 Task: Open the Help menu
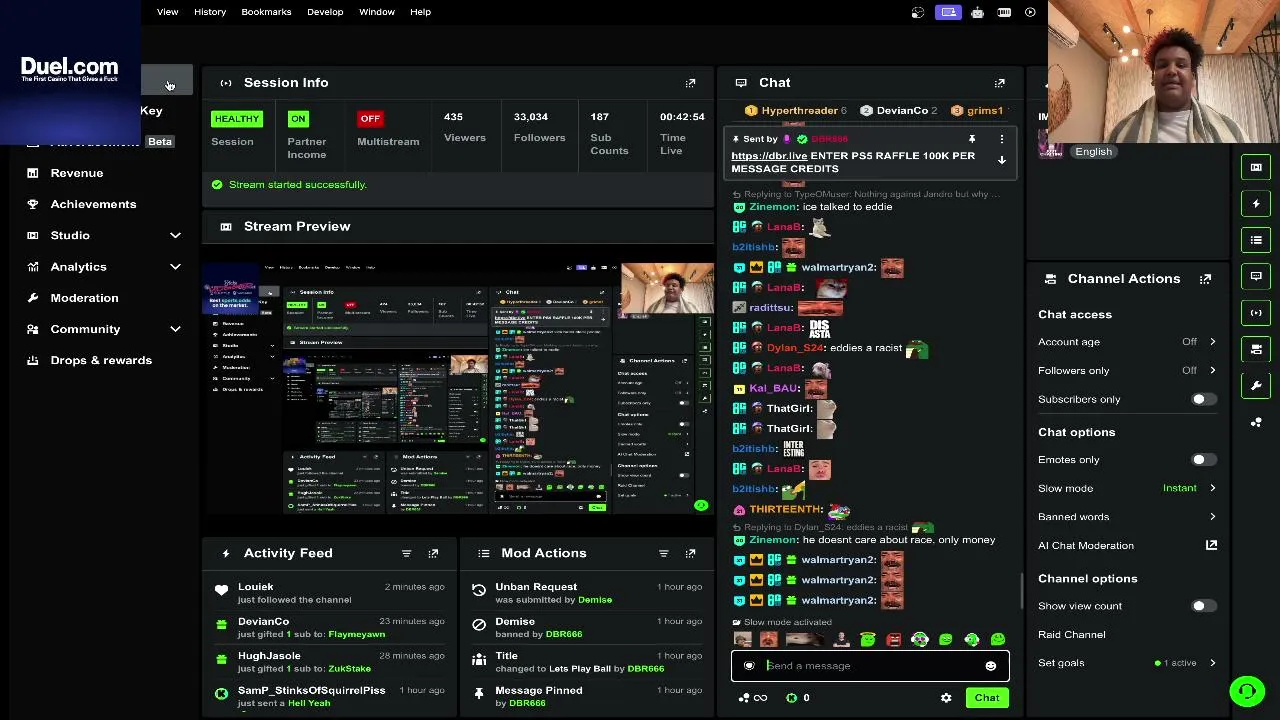(420, 12)
